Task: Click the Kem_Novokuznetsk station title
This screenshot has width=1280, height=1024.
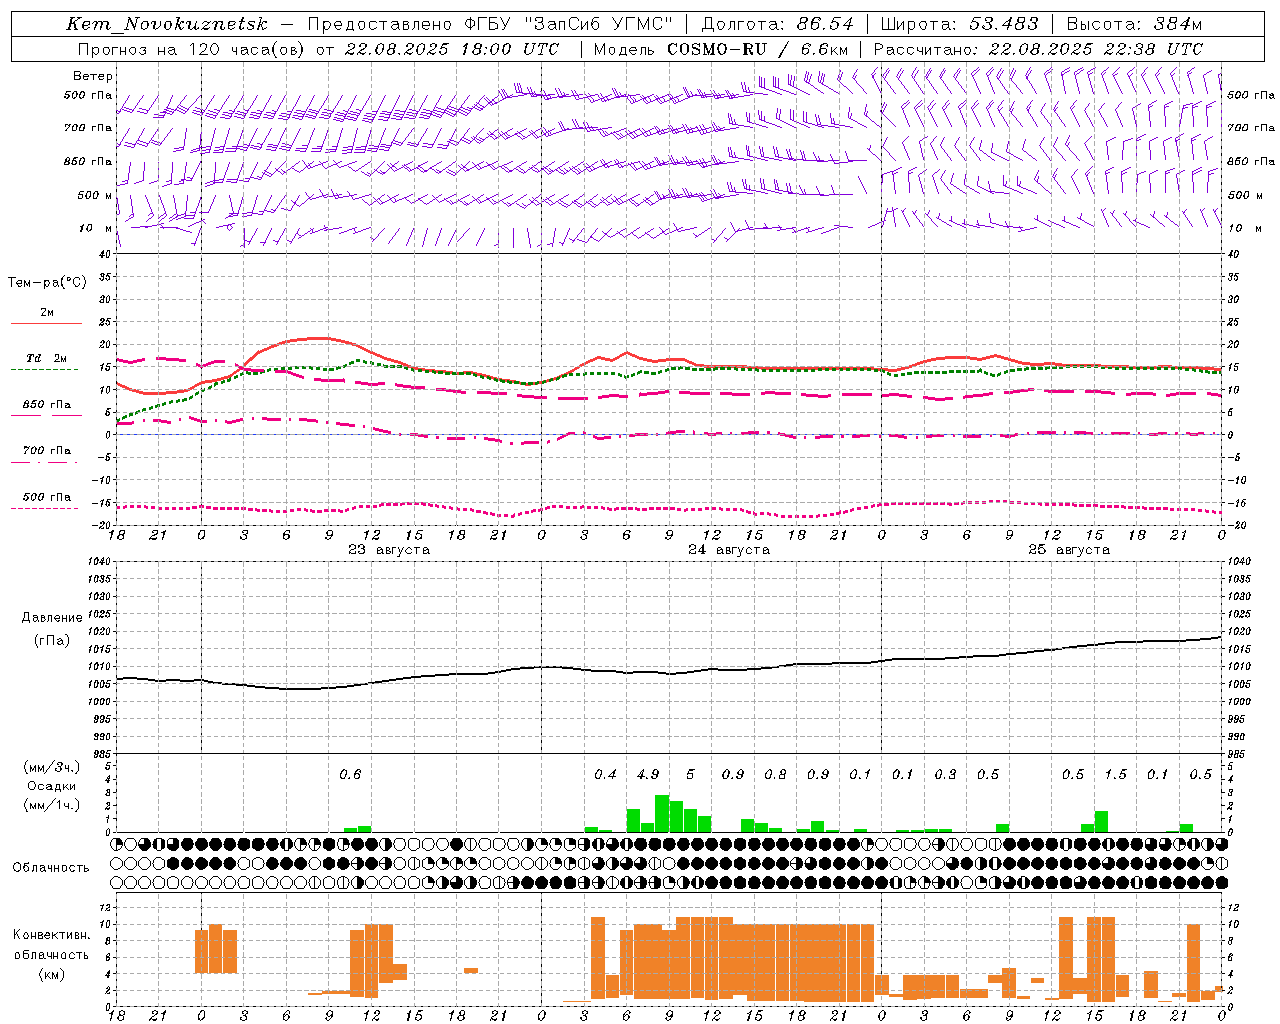Action: [x=167, y=24]
